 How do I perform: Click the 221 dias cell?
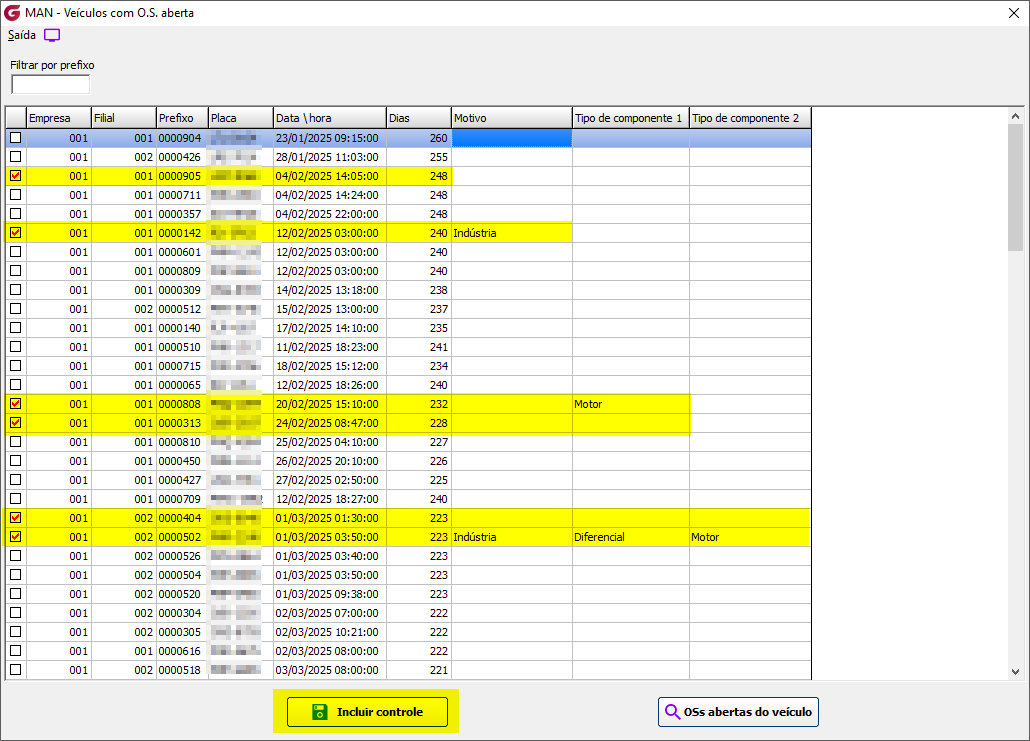pyautogui.click(x=419, y=670)
